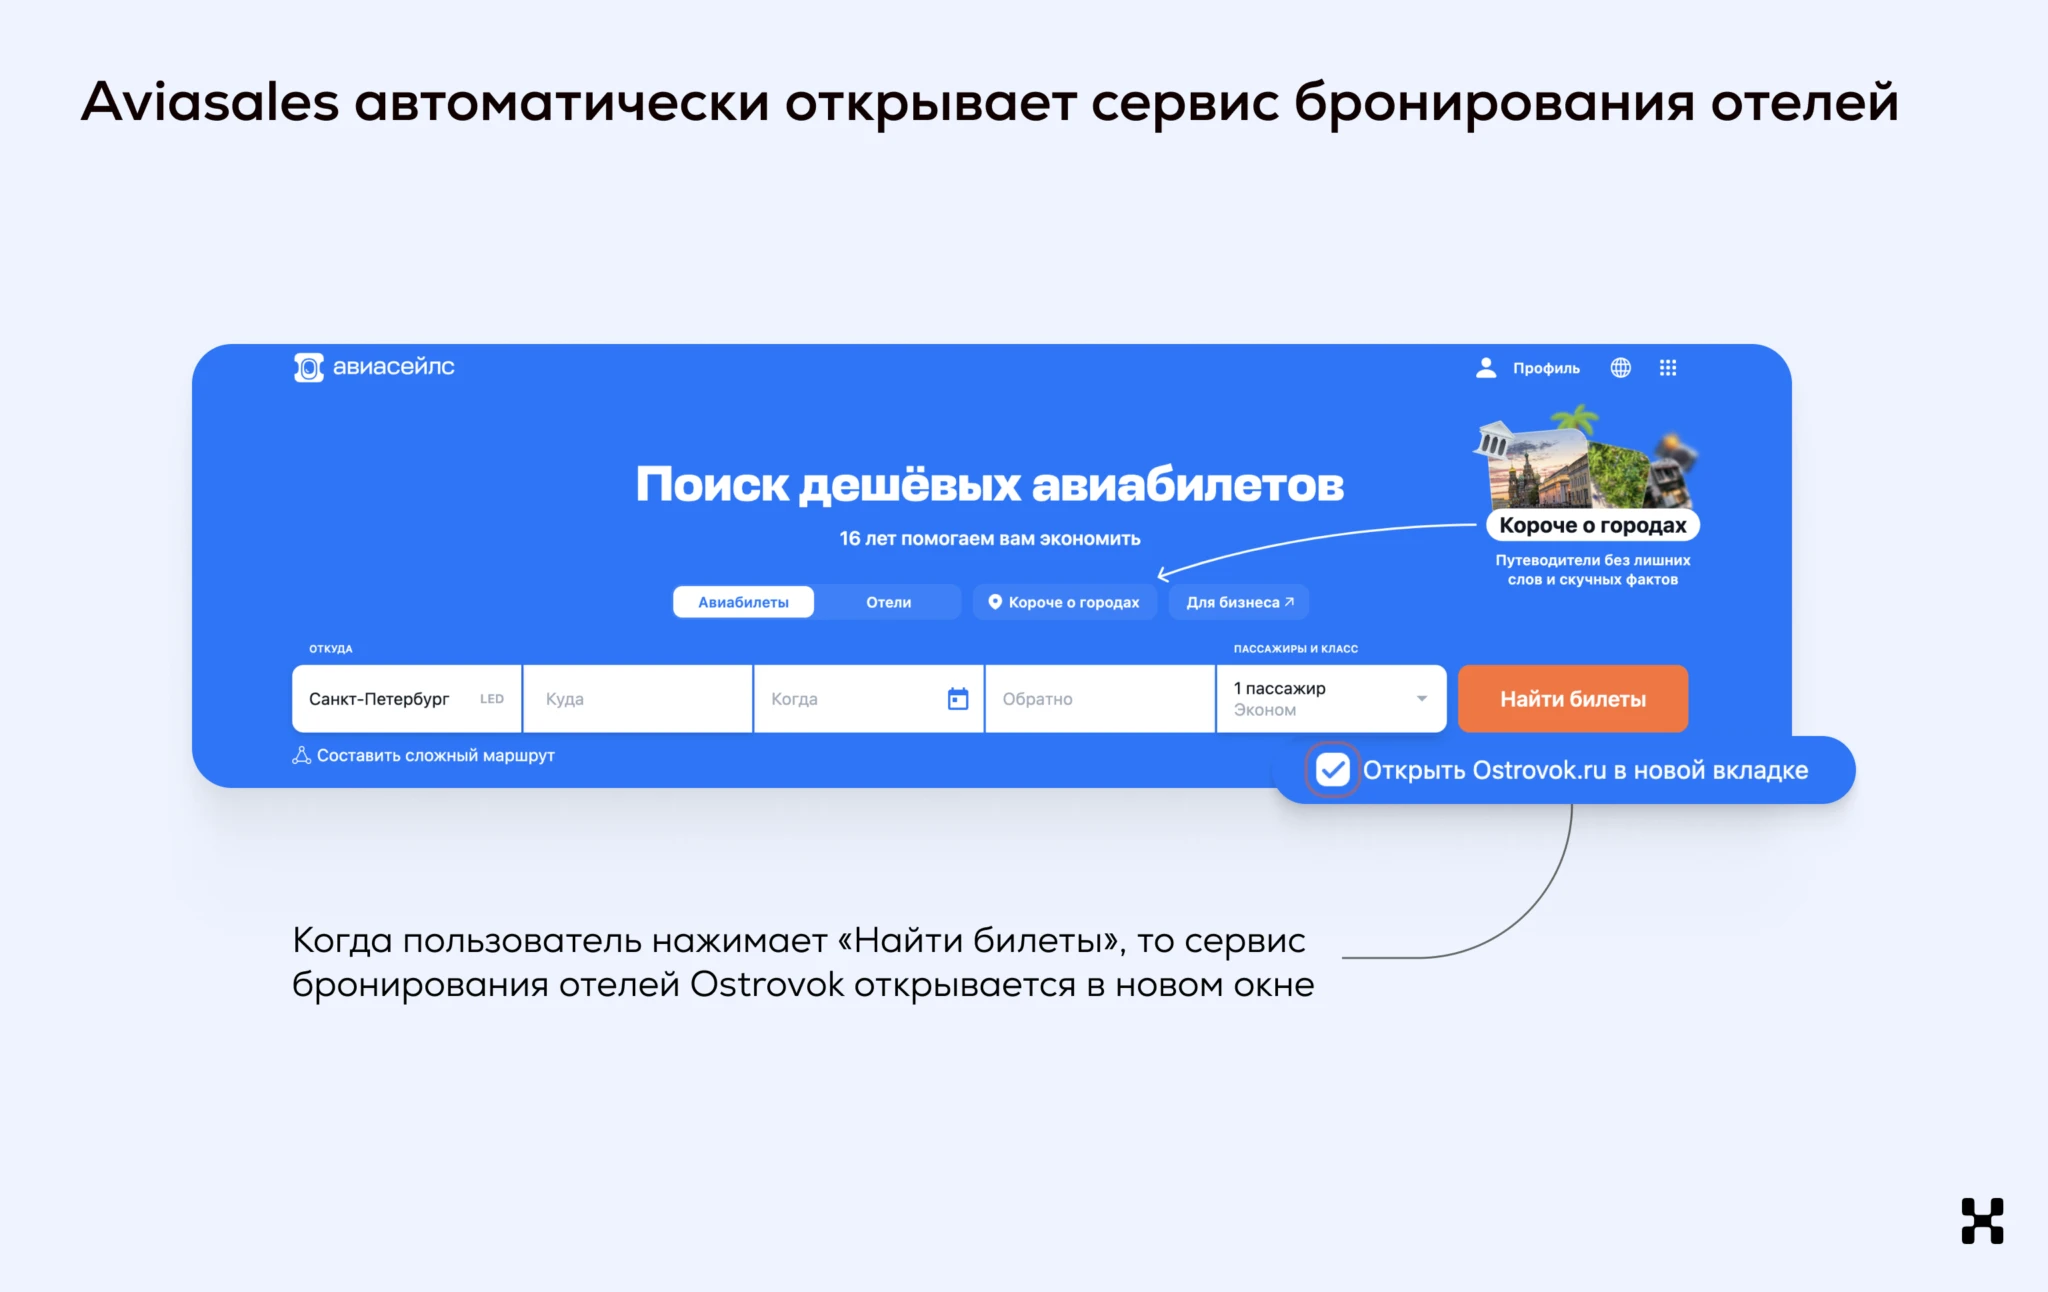The image size is (2048, 1292).
Task: Switch to the Отели tab
Action: click(888, 602)
